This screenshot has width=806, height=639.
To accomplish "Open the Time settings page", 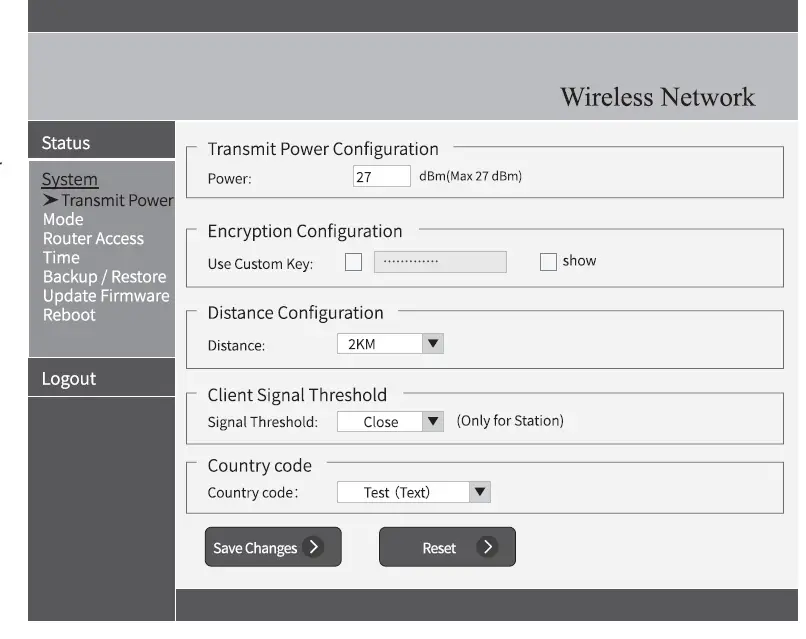I will tap(61, 258).
